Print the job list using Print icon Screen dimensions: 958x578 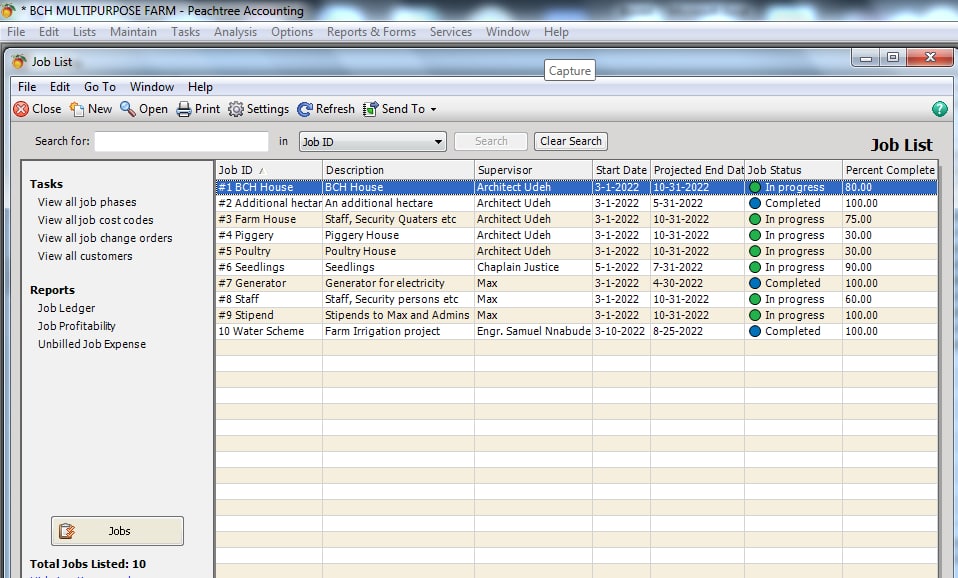pos(184,109)
